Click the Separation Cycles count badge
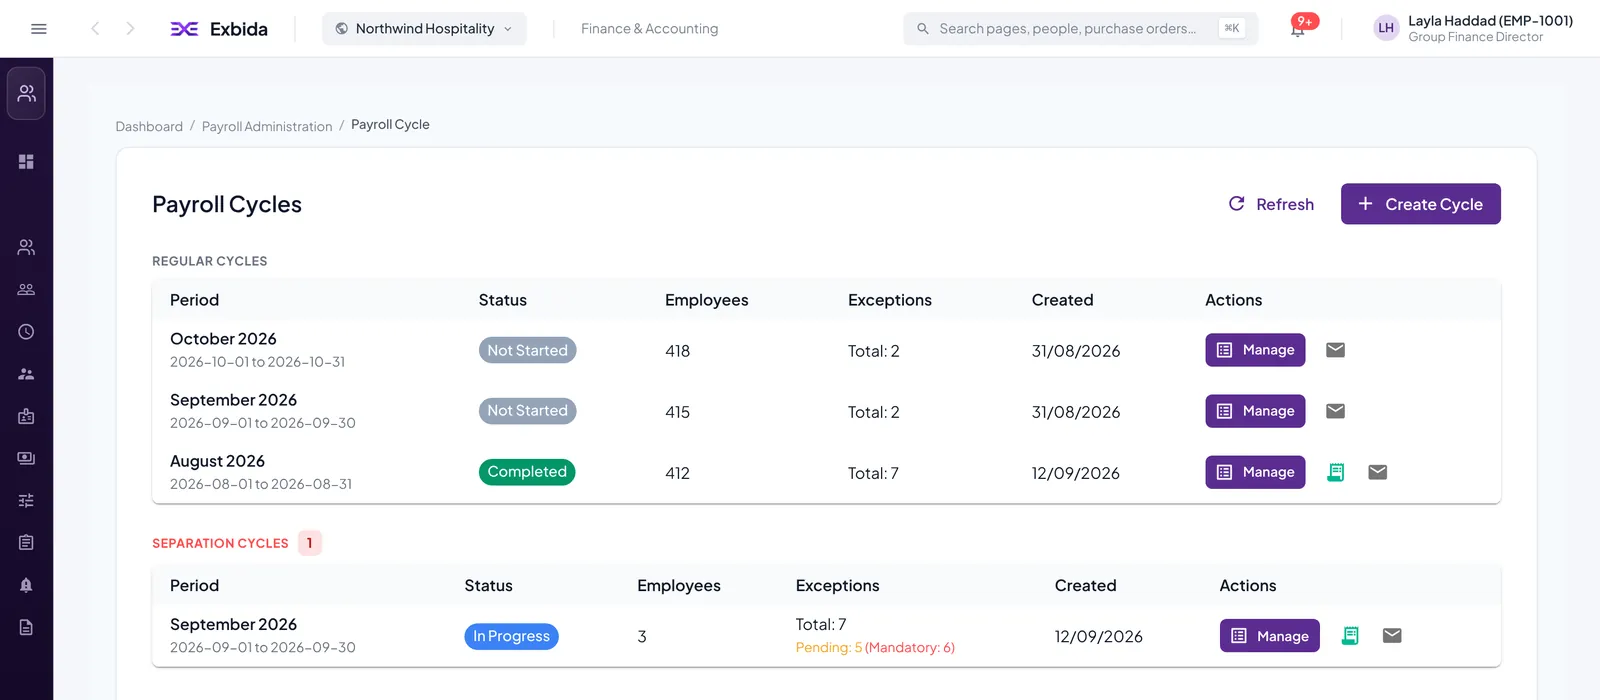Viewport: 1600px width, 700px height. (310, 543)
